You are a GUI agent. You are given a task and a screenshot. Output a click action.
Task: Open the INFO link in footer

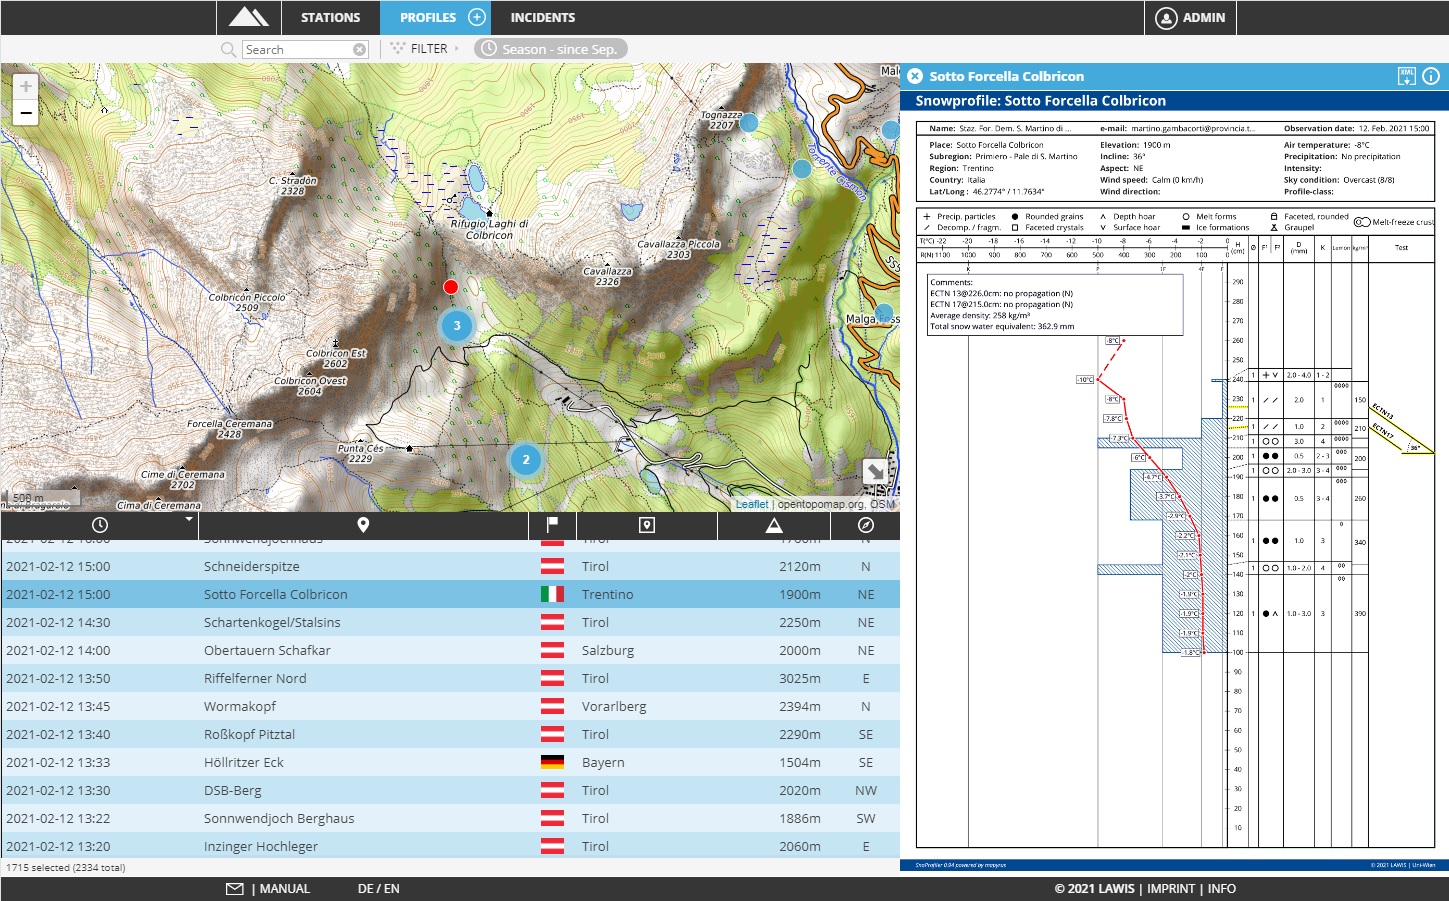coord(1222,889)
